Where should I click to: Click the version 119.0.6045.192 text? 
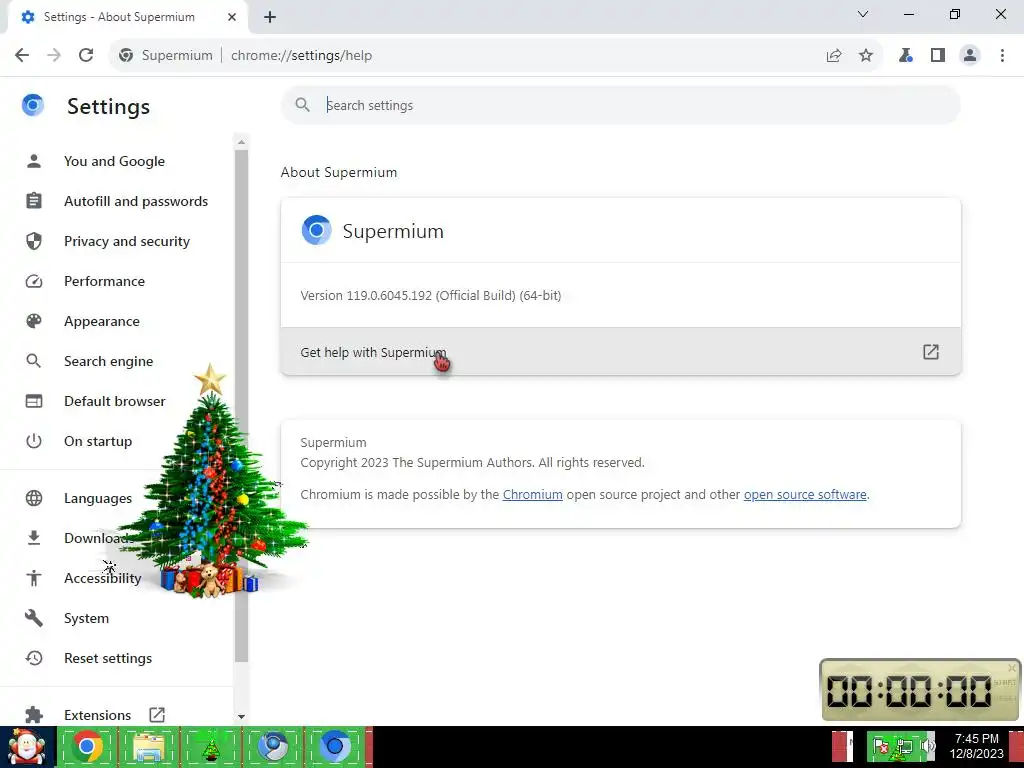430,295
